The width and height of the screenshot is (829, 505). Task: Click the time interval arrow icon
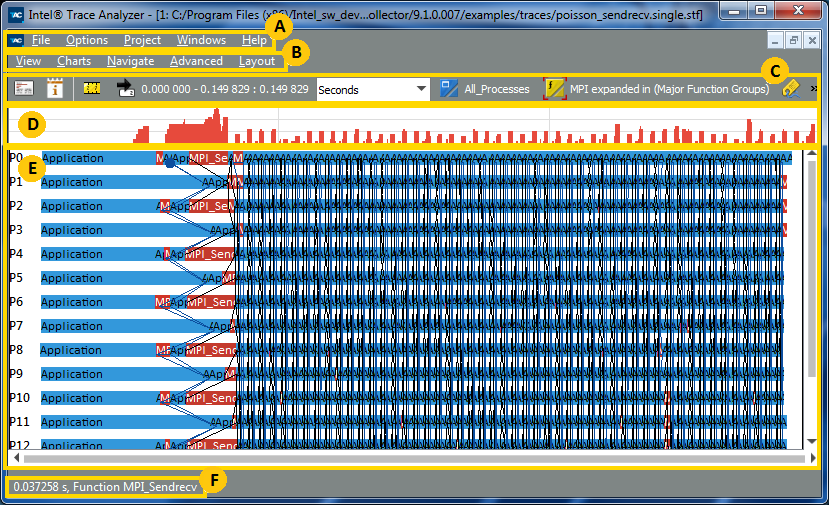point(126,89)
